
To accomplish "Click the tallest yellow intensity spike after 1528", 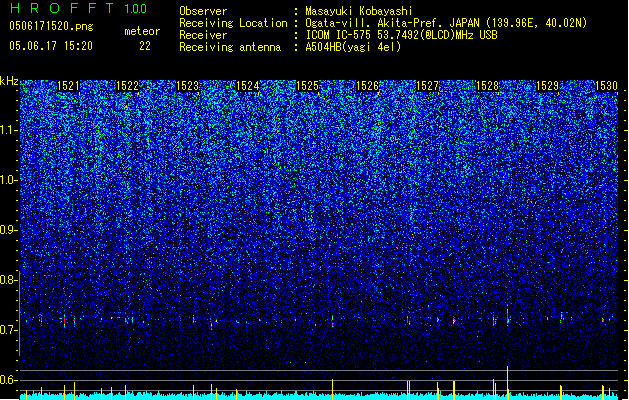I will (x=507, y=382).
